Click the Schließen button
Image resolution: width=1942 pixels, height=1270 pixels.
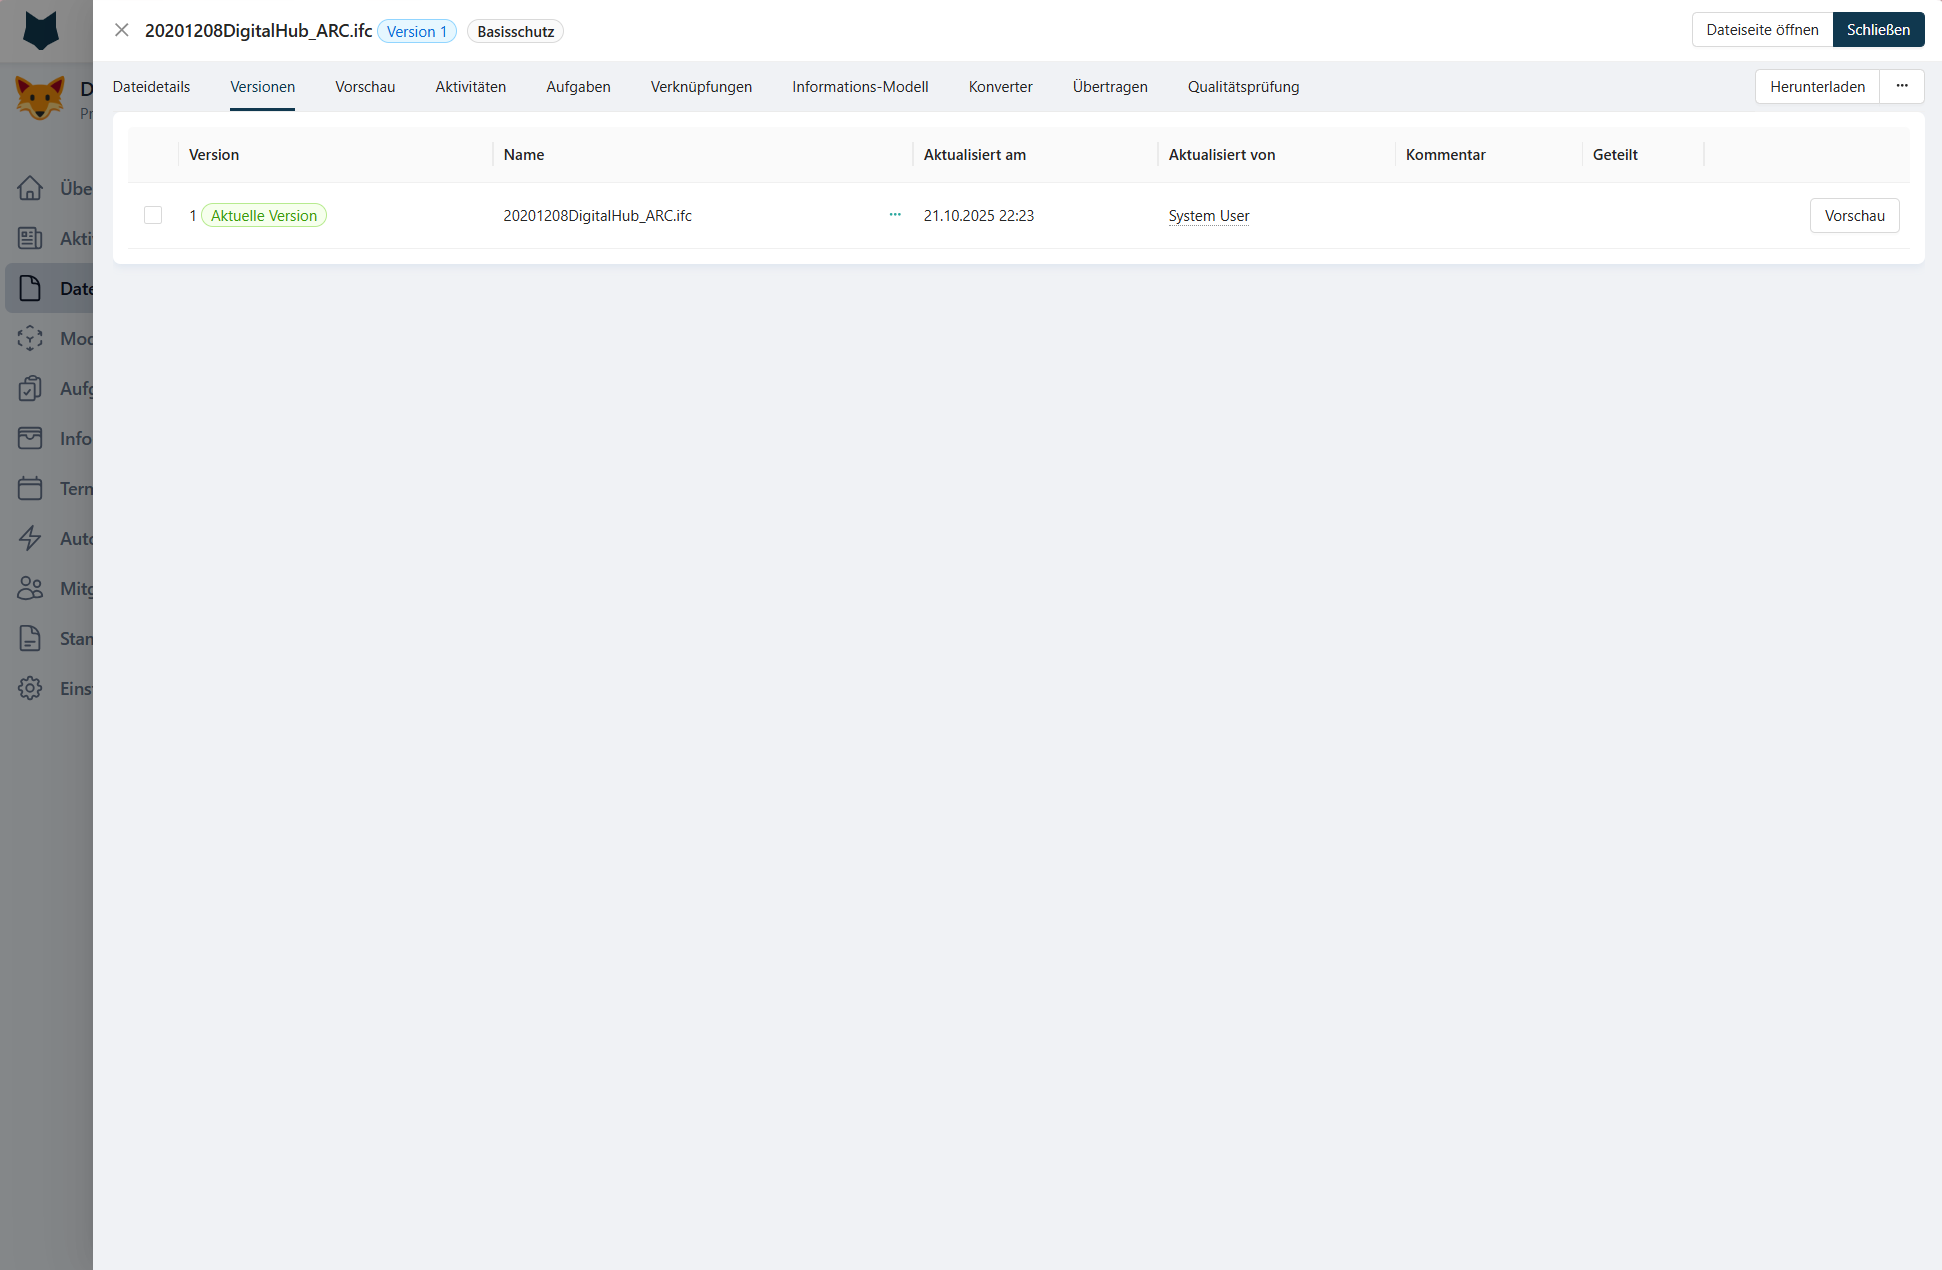(x=1878, y=30)
